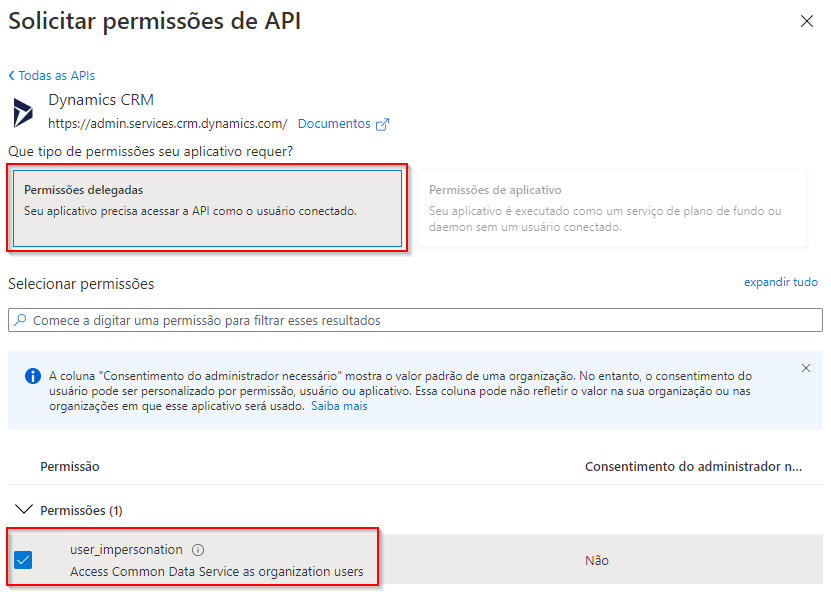This screenshot has width=831, height=609.
Task: Close the Solicitar permissões de API panel
Action: coord(807,21)
